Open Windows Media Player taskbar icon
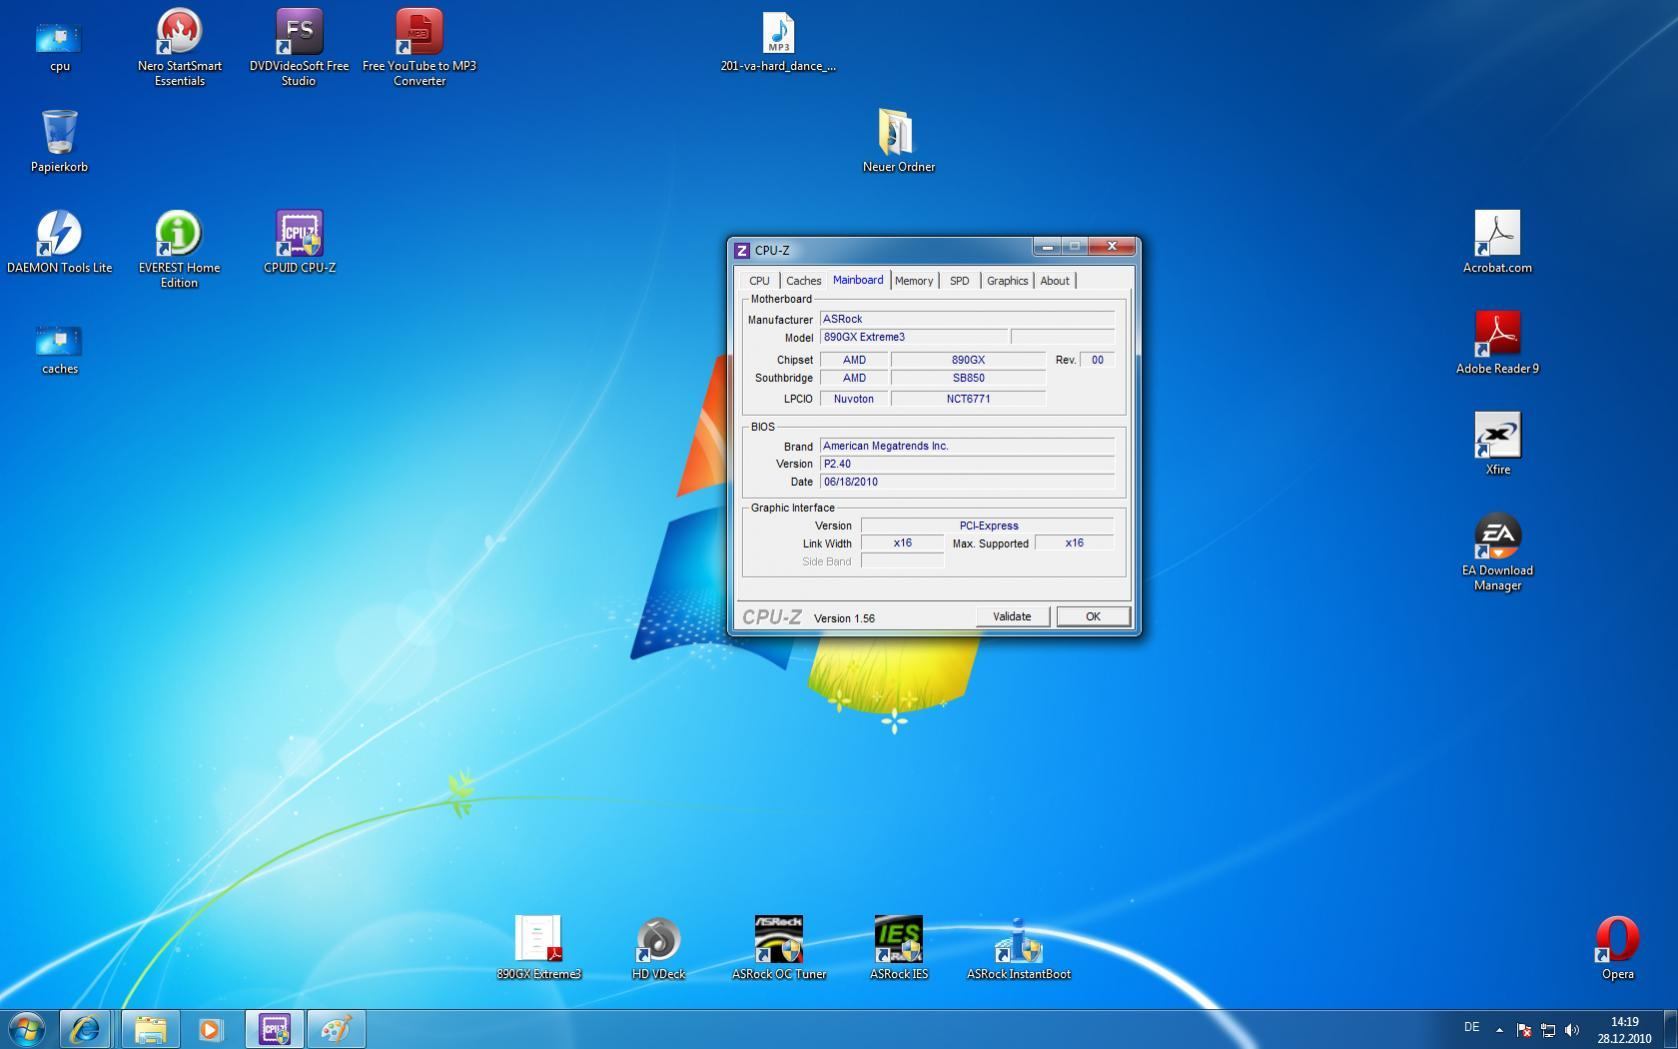The width and height of the screenshot is (1678, 1049). [210, 1029]
